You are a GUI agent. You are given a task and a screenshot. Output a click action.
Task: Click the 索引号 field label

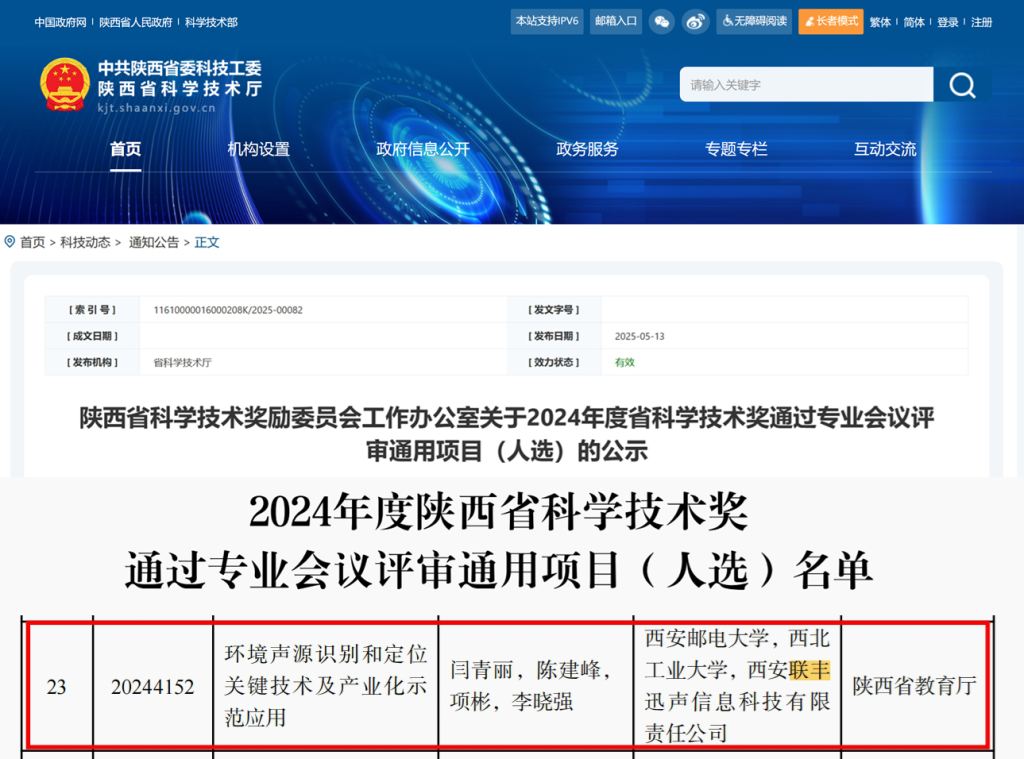pyautogui.click(x=92, y=310)
